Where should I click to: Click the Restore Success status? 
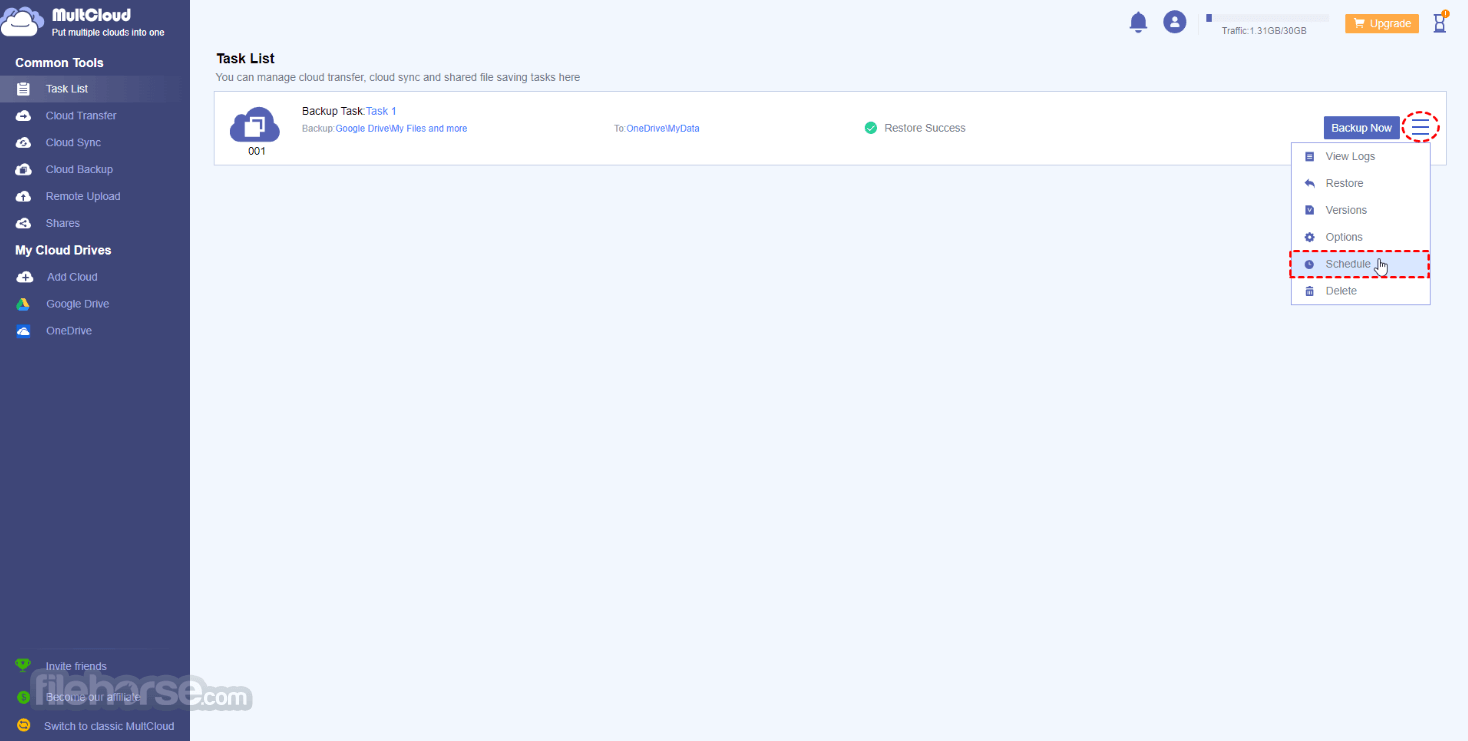click(925, 128)
